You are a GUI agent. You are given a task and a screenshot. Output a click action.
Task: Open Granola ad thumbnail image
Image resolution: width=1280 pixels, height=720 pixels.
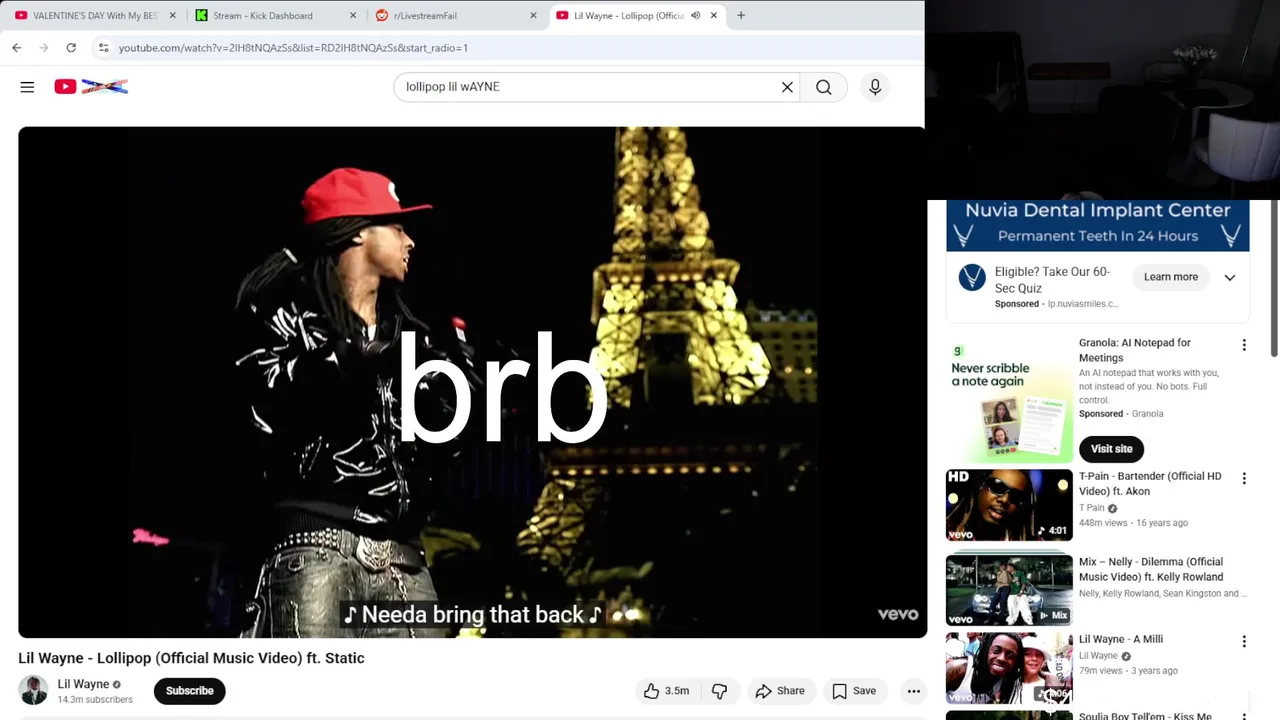pyautogui.click(x=1009, y=398)
